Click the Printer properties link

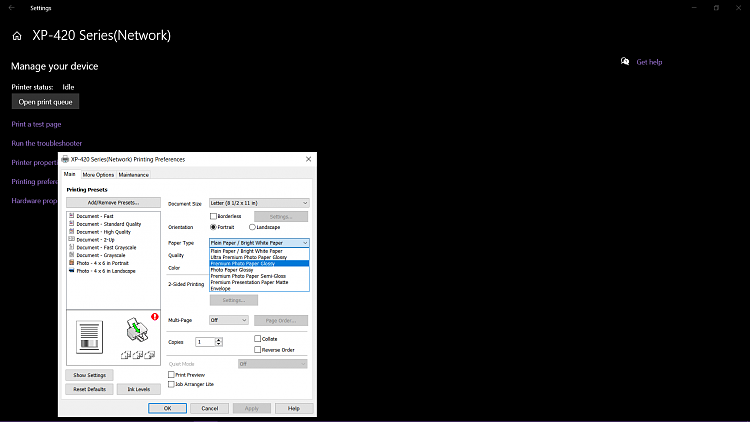point(34,163)
